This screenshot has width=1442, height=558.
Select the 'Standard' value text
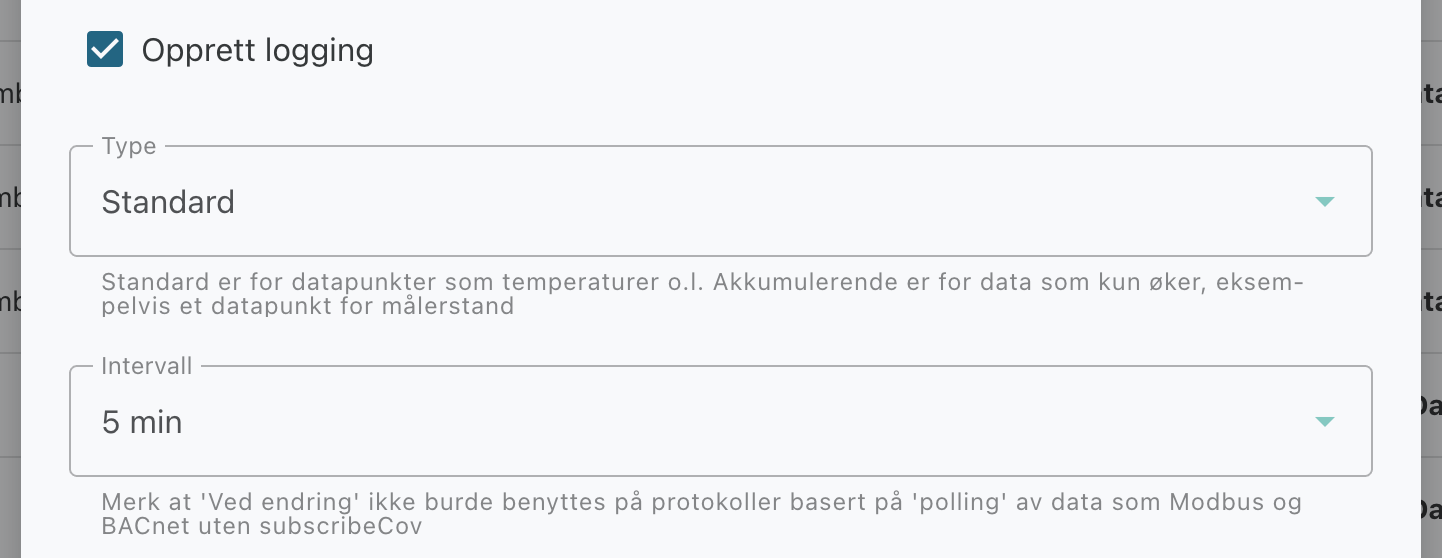168,202
